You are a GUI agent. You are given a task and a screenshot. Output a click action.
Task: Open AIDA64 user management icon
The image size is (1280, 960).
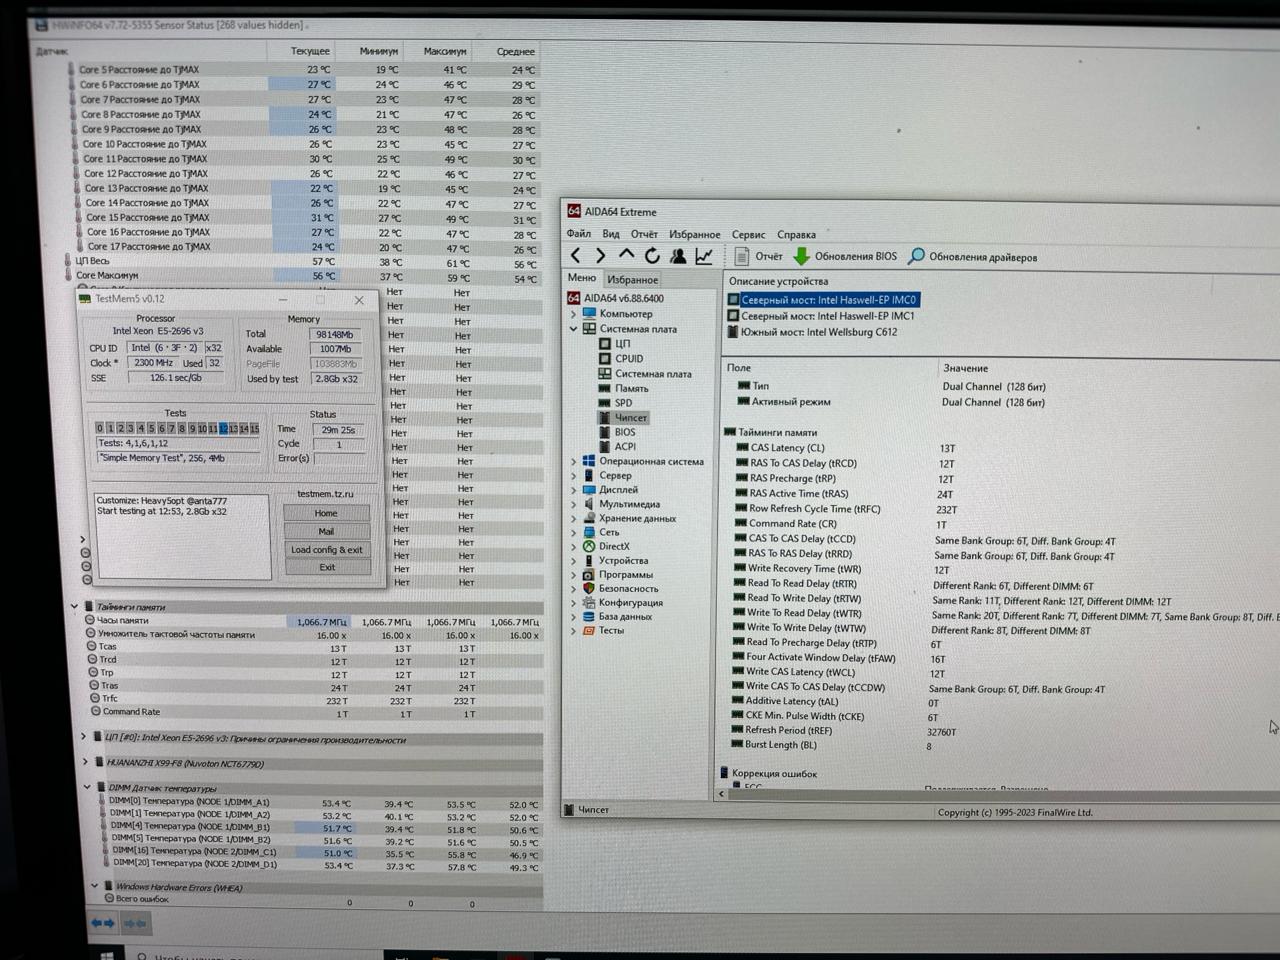tap(678, 256)
